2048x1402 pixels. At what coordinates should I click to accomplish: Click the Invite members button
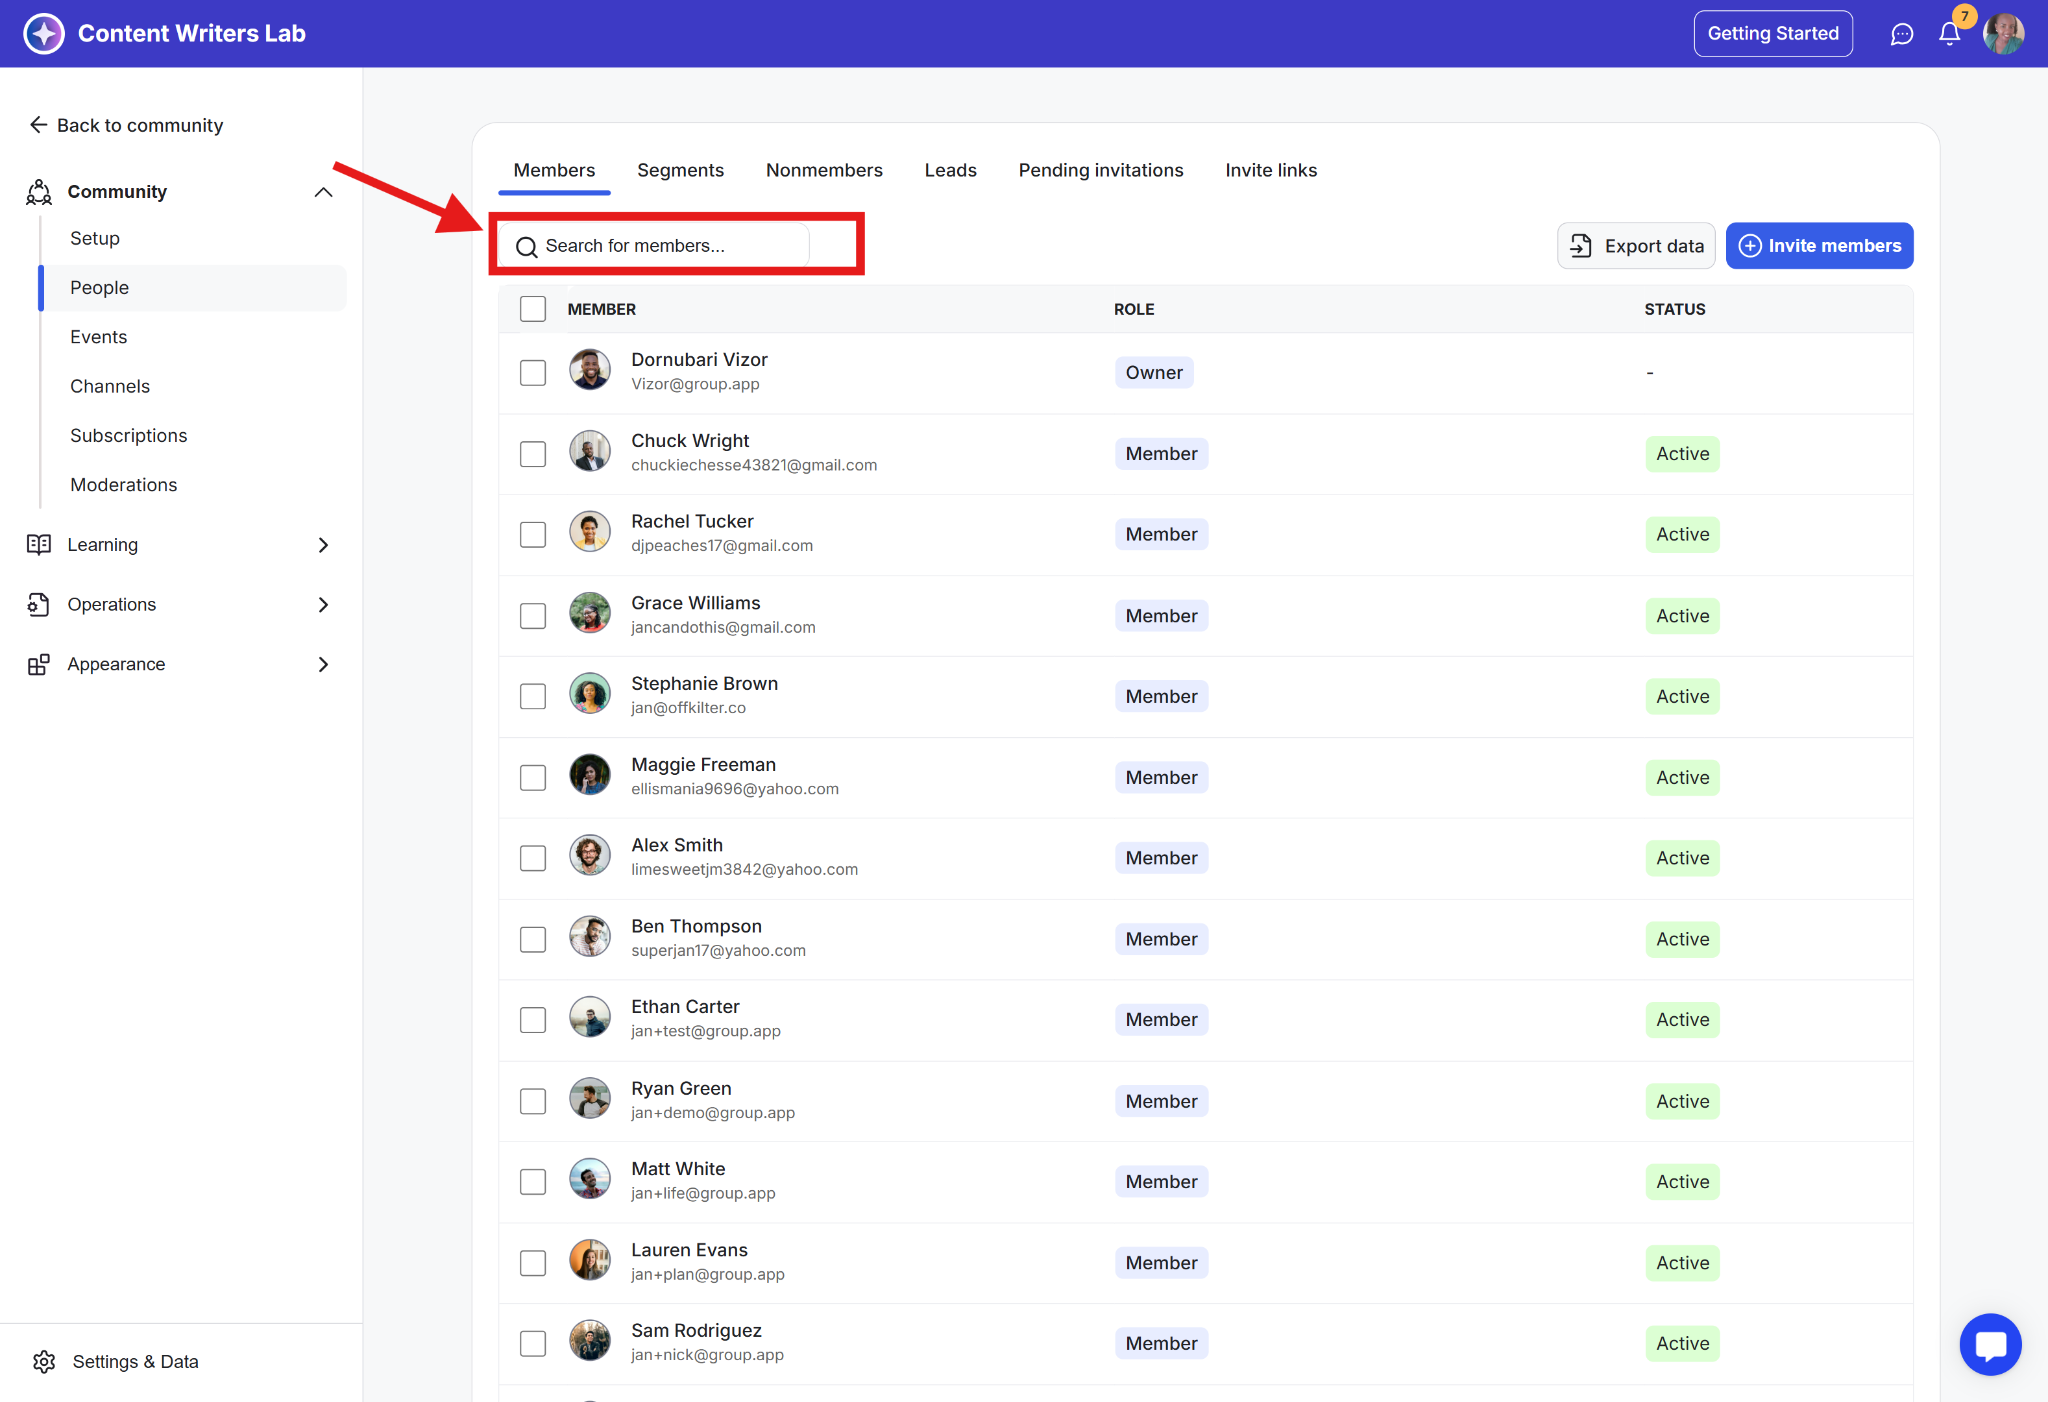pos(1819,246)
